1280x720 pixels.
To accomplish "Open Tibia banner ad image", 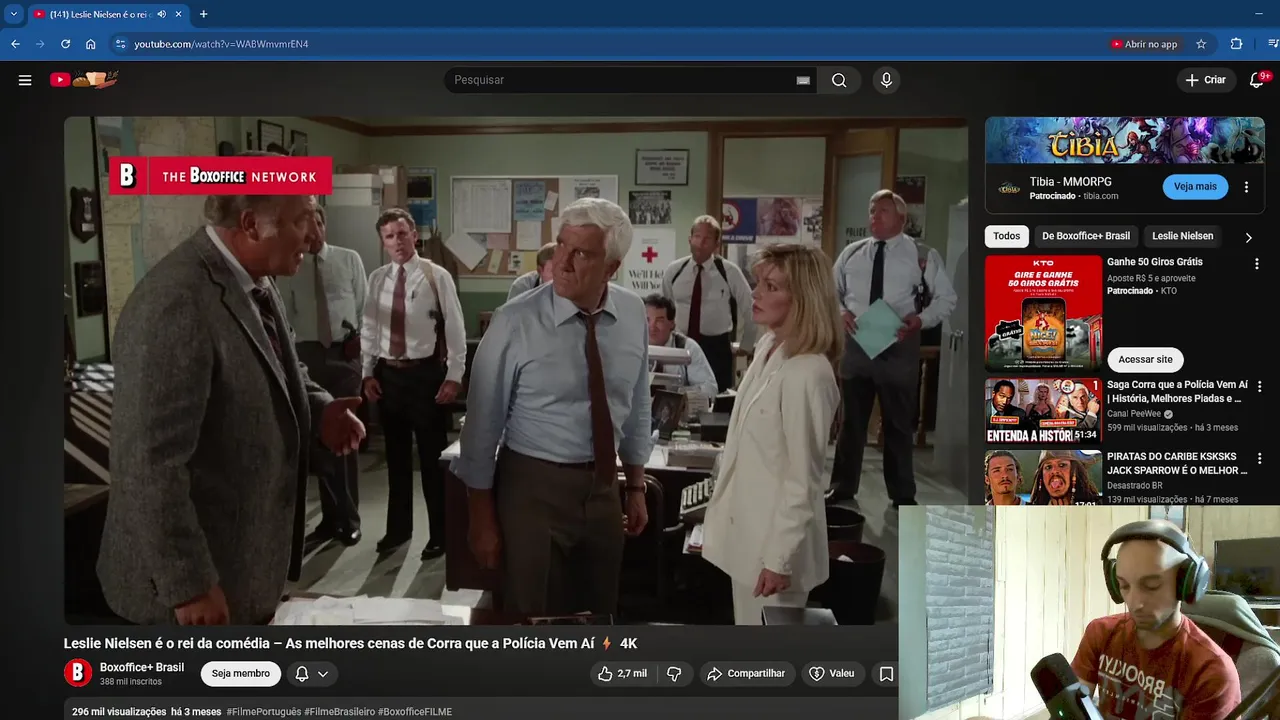I will click(1125, 140).
